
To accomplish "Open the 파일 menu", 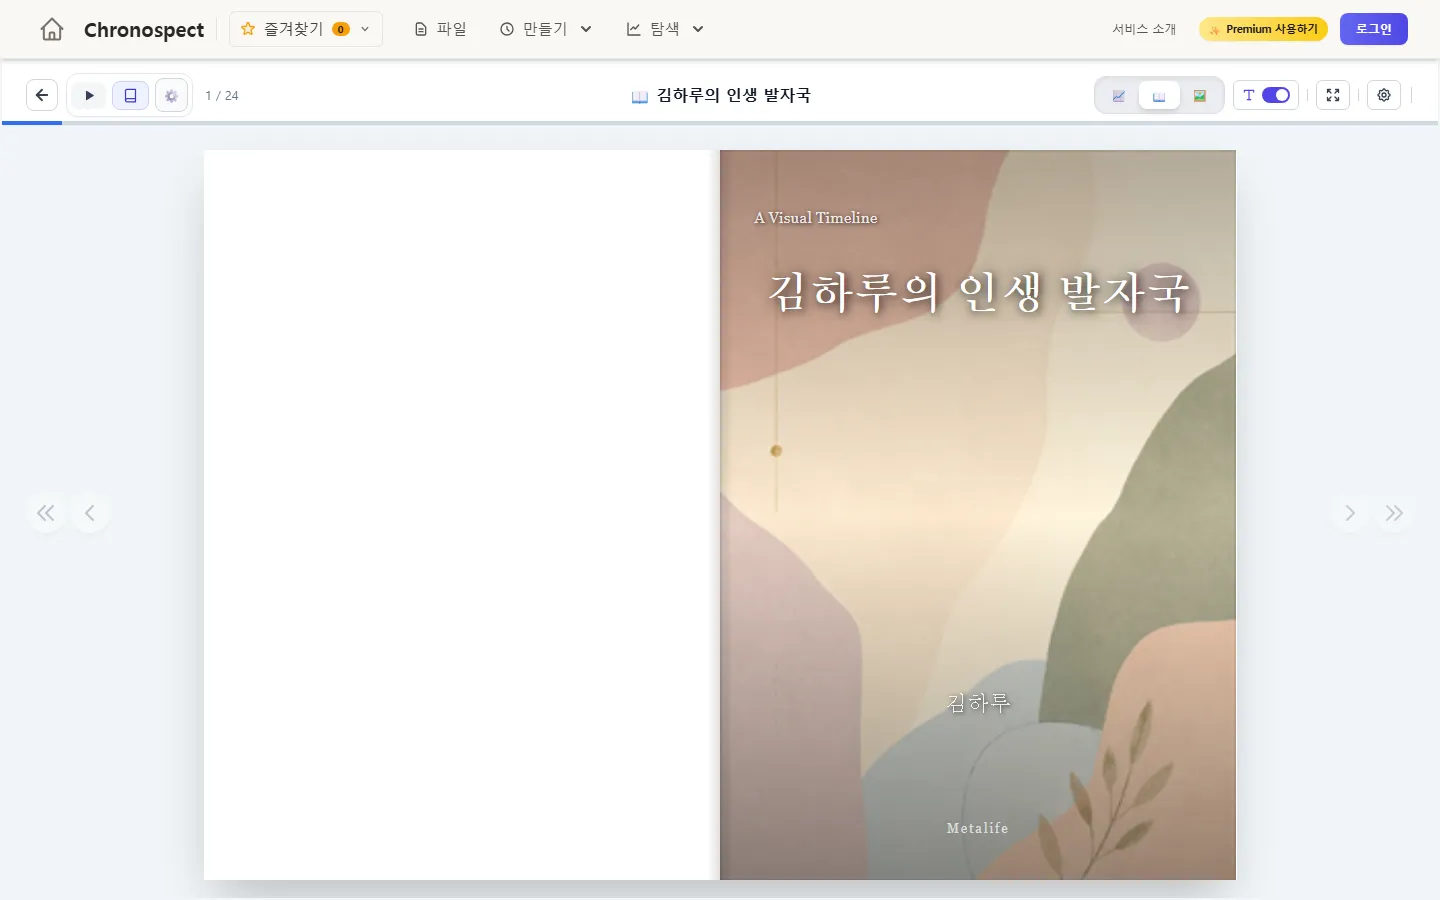I will point(441,29).
